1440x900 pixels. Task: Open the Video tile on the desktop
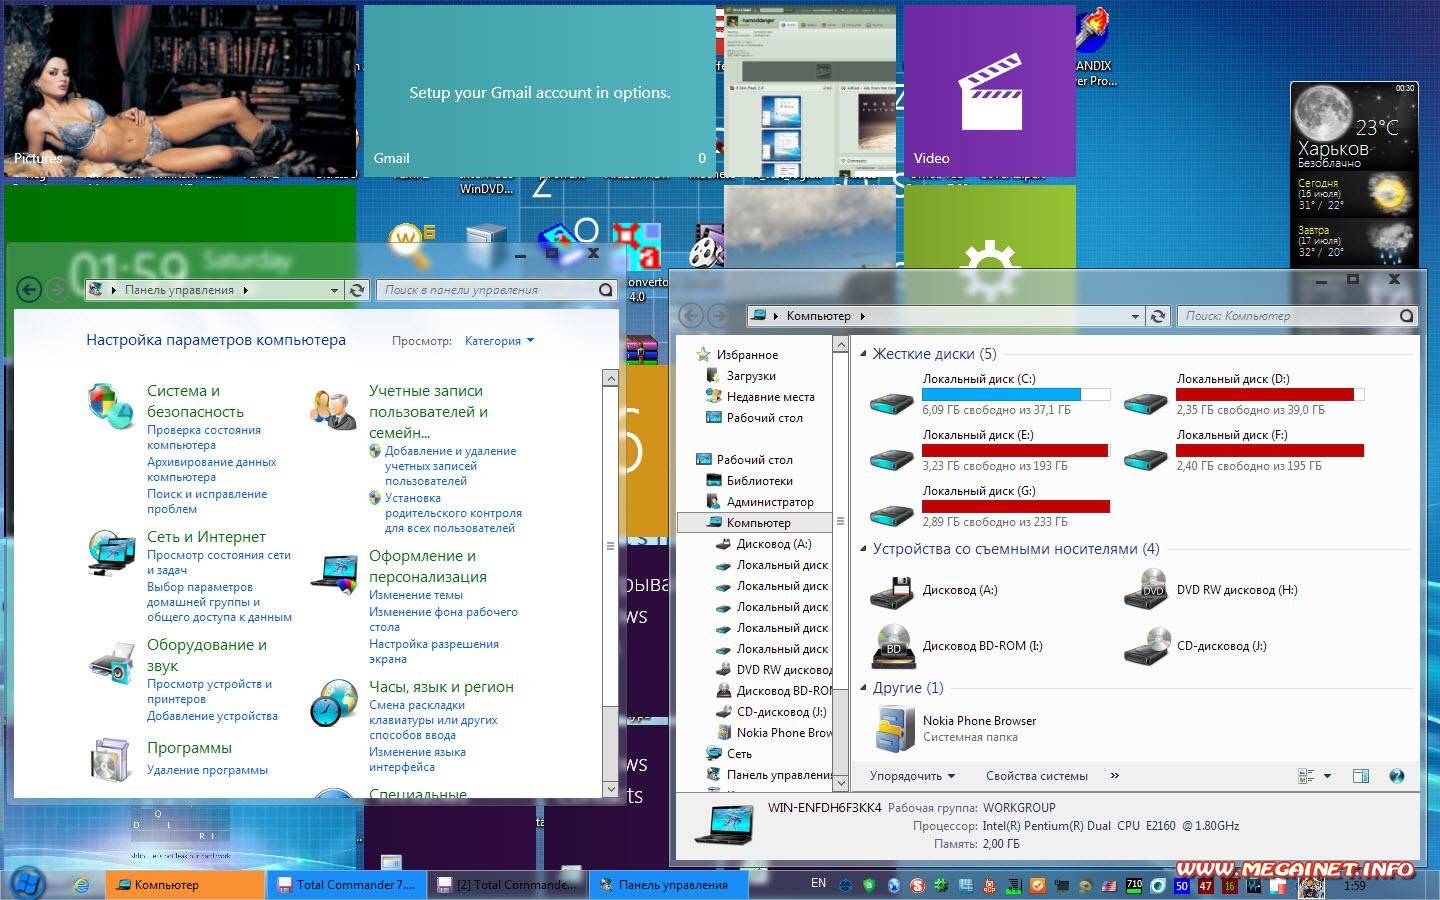tap(990, 92)
